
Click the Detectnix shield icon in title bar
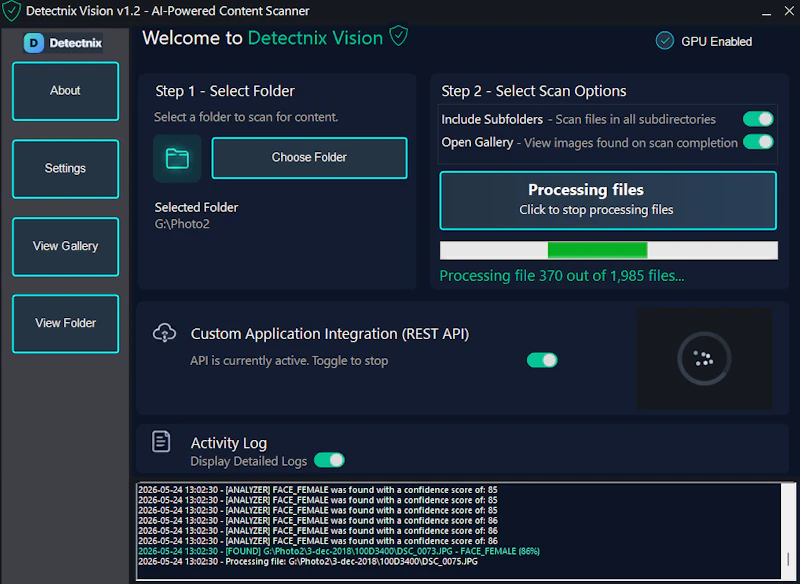point(11,11)
